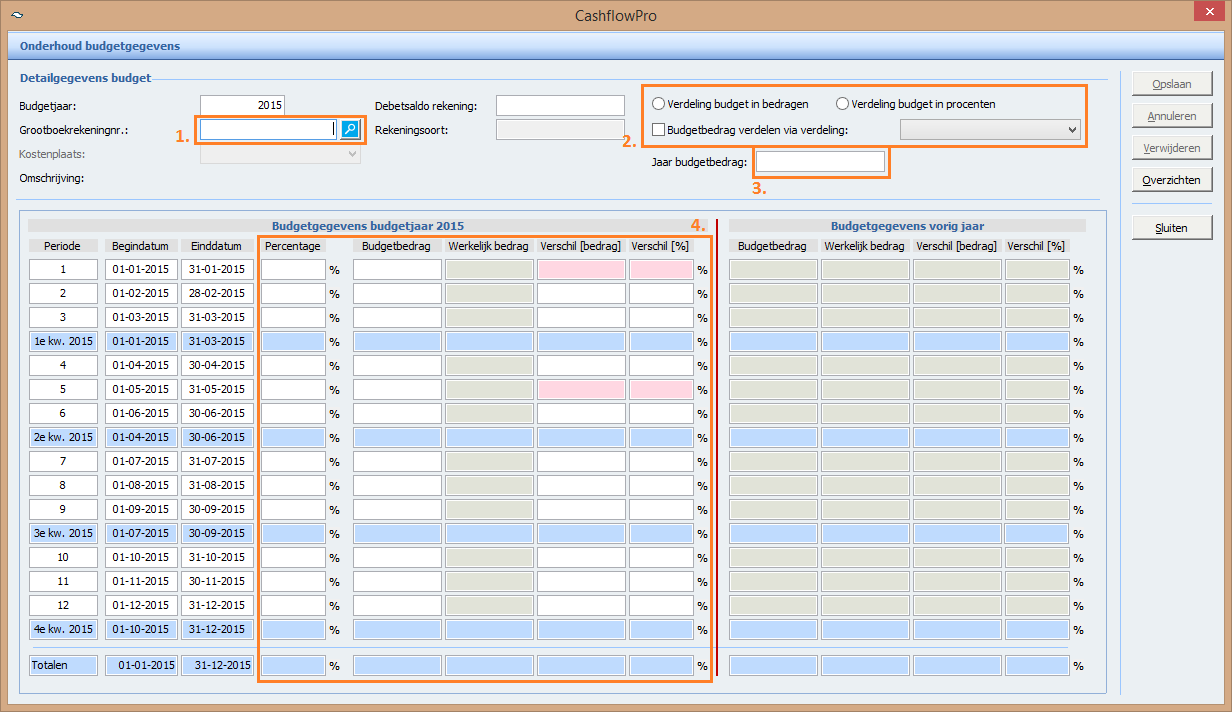
Task: Click previous-year Werkelijk bedrag field for period 6
Action: click(x=865, y=413)
